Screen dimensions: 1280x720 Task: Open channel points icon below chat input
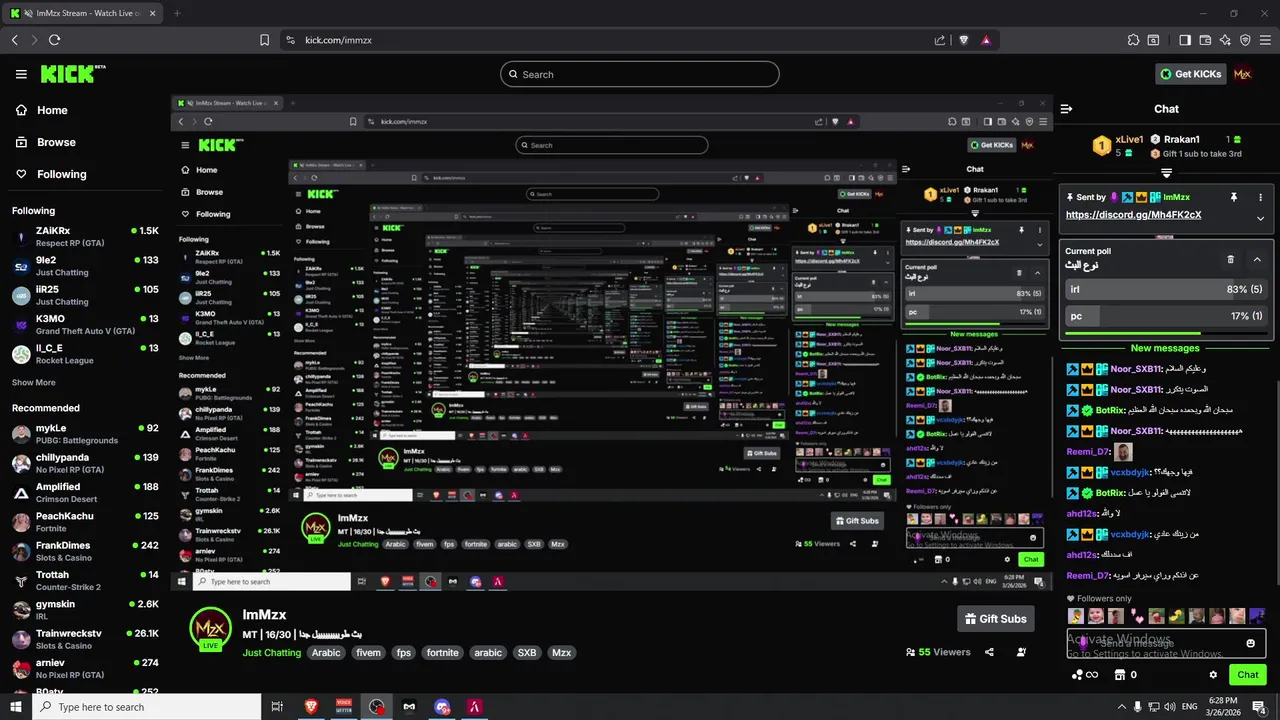click(x=1084, y=675)
